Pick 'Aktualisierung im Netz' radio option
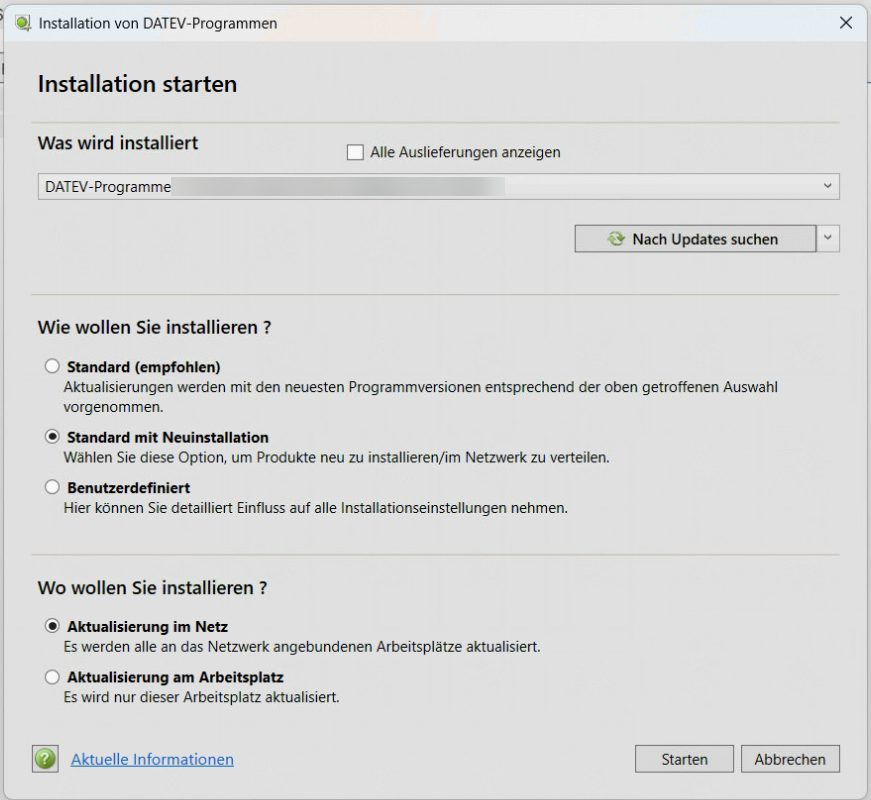Image resolution: width=871 pixels, height=800 pixels. (x=52, y=627)
